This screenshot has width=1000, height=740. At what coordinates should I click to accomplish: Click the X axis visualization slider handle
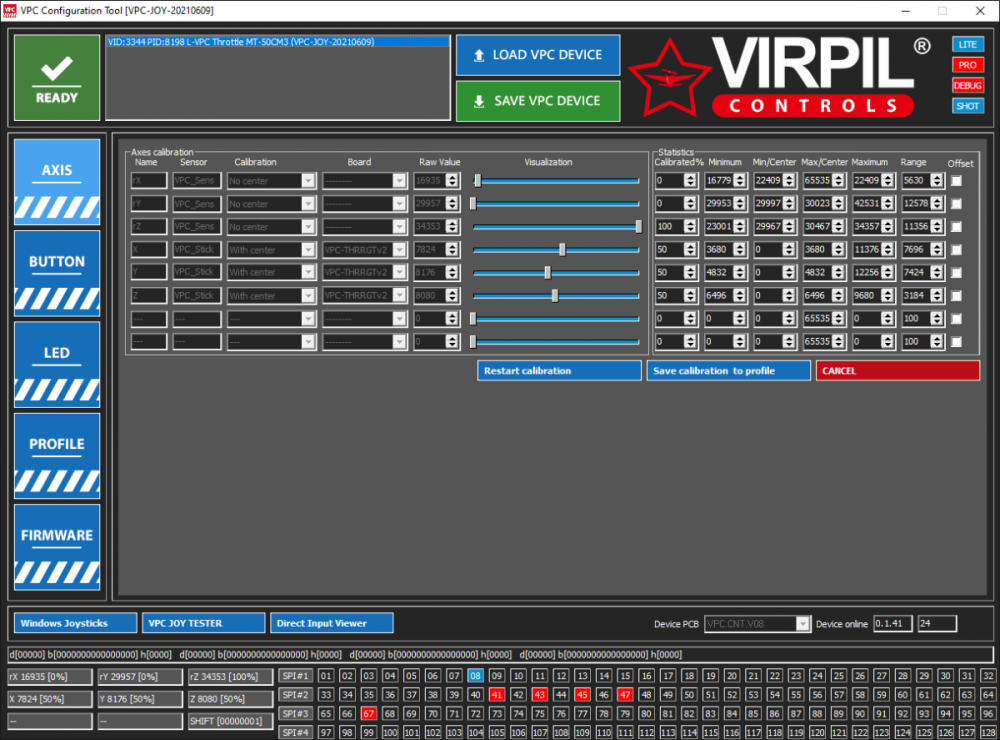pyautogui.click(x=562, y=249)
